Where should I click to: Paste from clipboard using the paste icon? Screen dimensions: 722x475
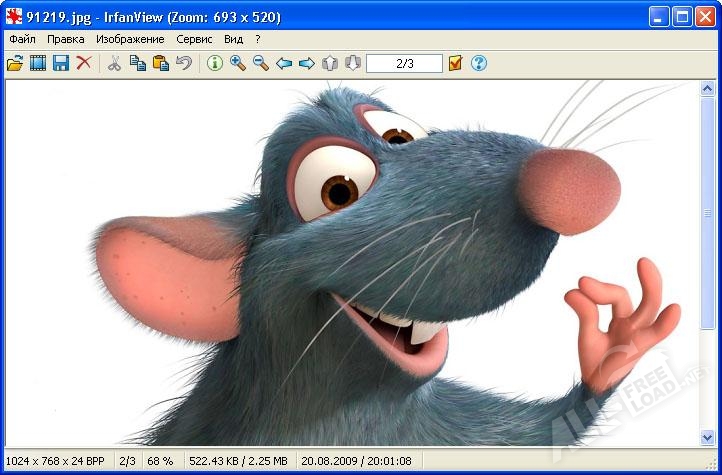tap(160, 63)
